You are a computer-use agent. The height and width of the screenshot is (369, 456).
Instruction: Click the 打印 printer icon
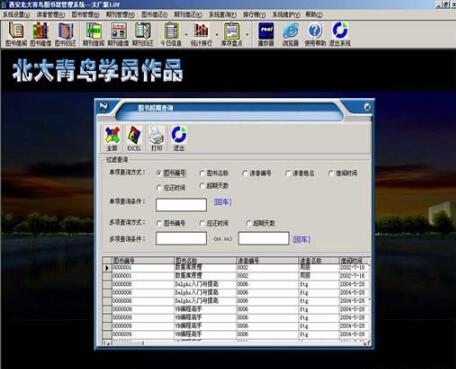(156, 138)
